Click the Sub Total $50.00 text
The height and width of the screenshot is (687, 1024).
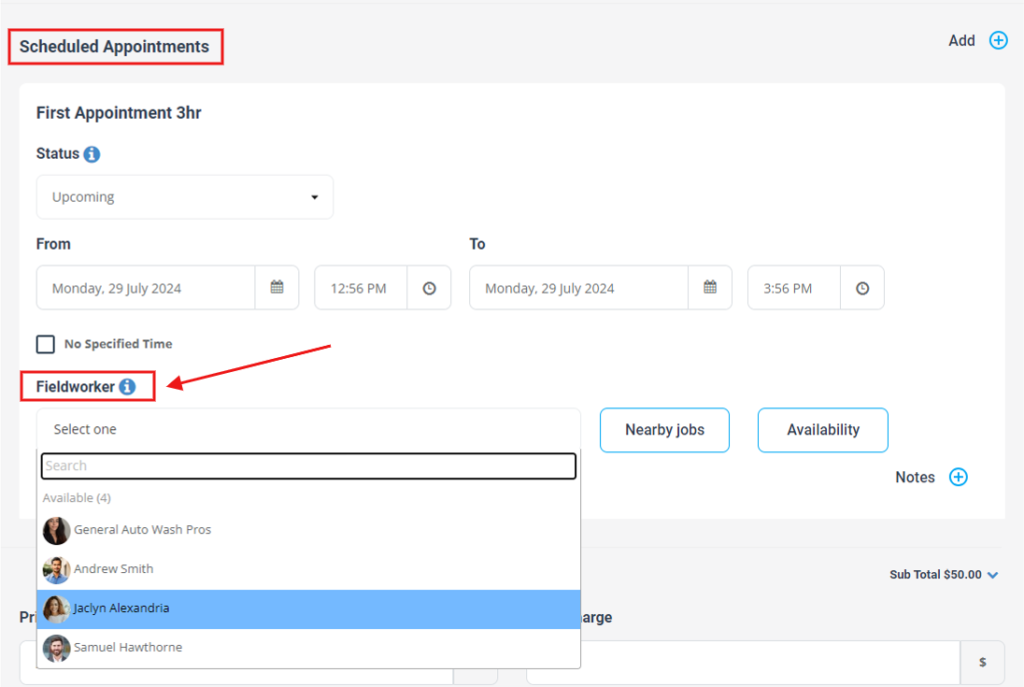pyautogui.click(x=935, y=575)
